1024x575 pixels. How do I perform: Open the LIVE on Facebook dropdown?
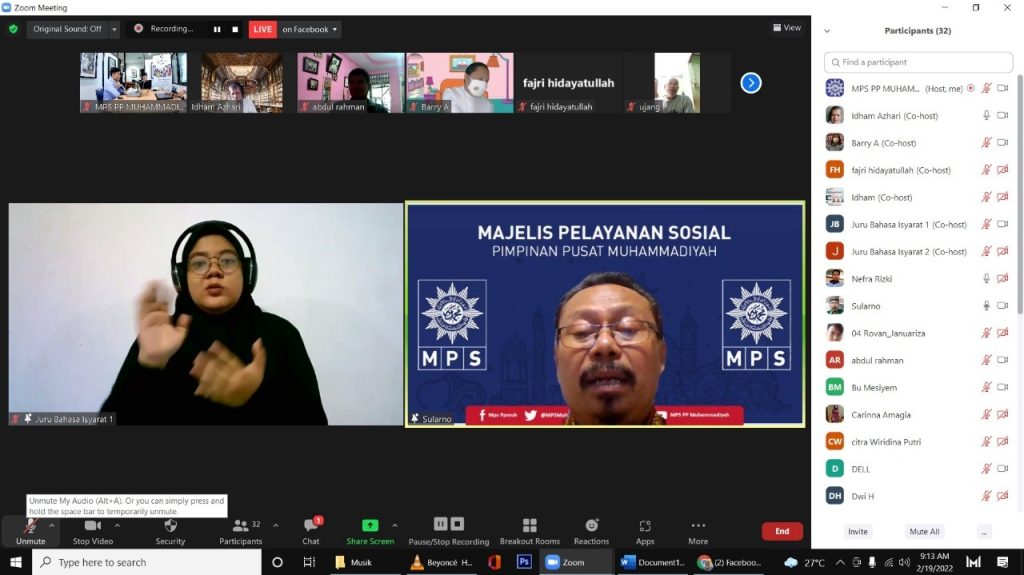click(309, 29)
